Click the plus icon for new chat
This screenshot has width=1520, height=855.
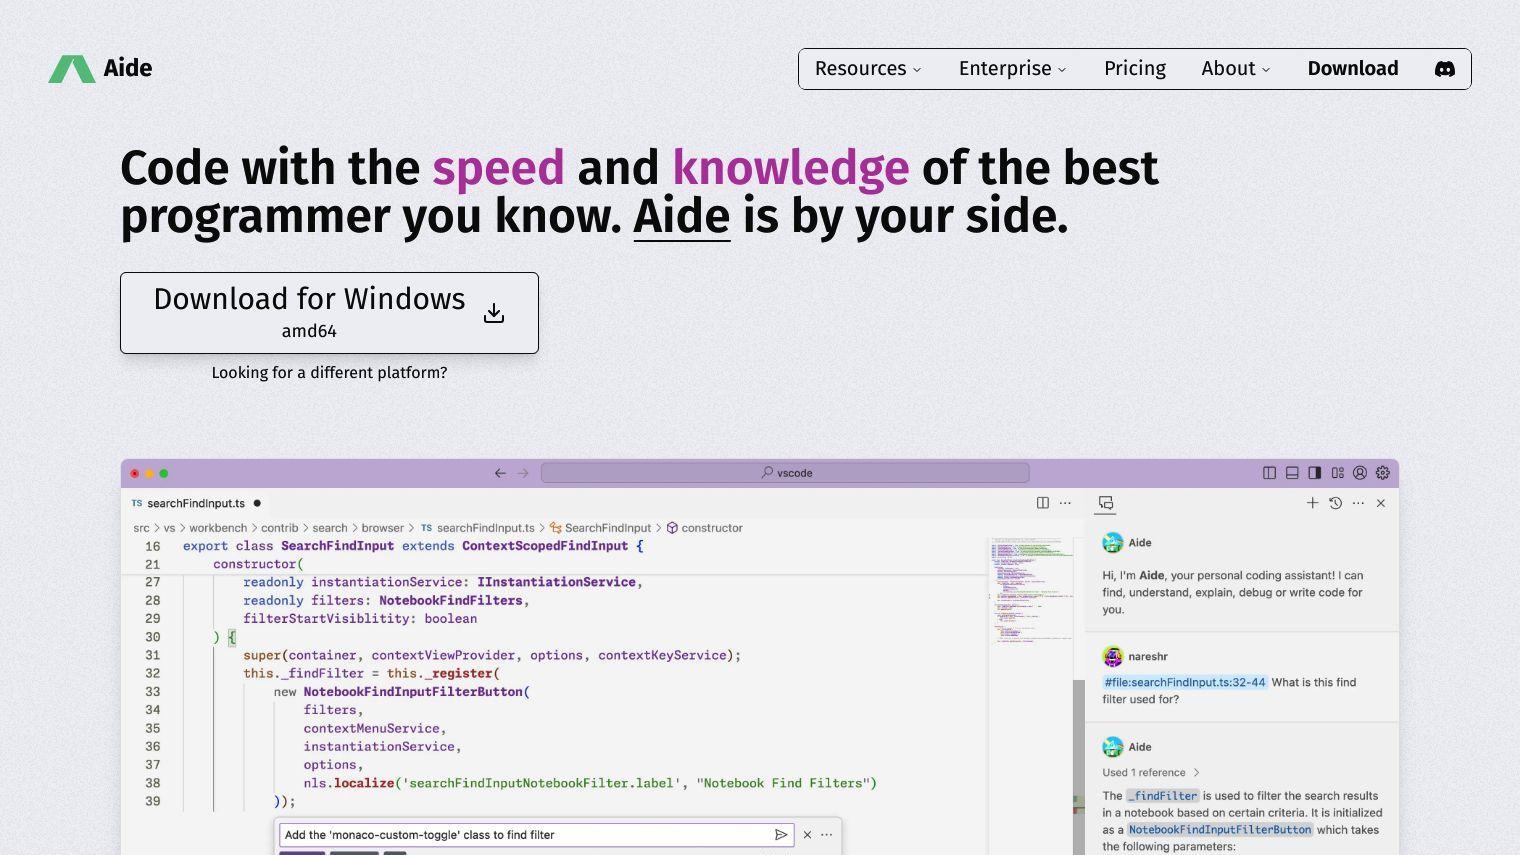pyautogui.click(x=1312, y=503)
